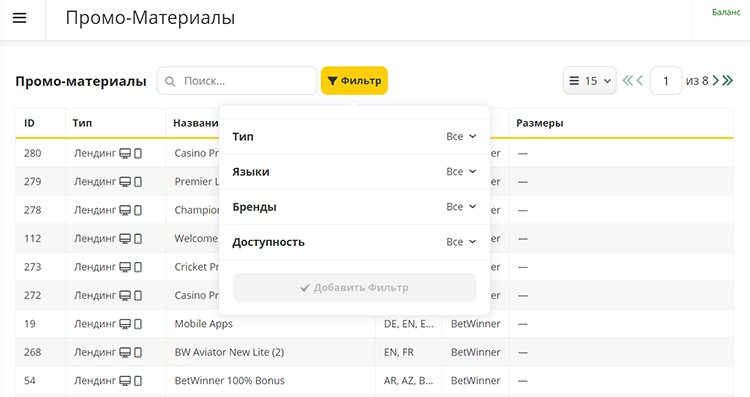The height and width of the screenshot is (397, 750).
Task: Click the Поиск search field
Action: 237,81
